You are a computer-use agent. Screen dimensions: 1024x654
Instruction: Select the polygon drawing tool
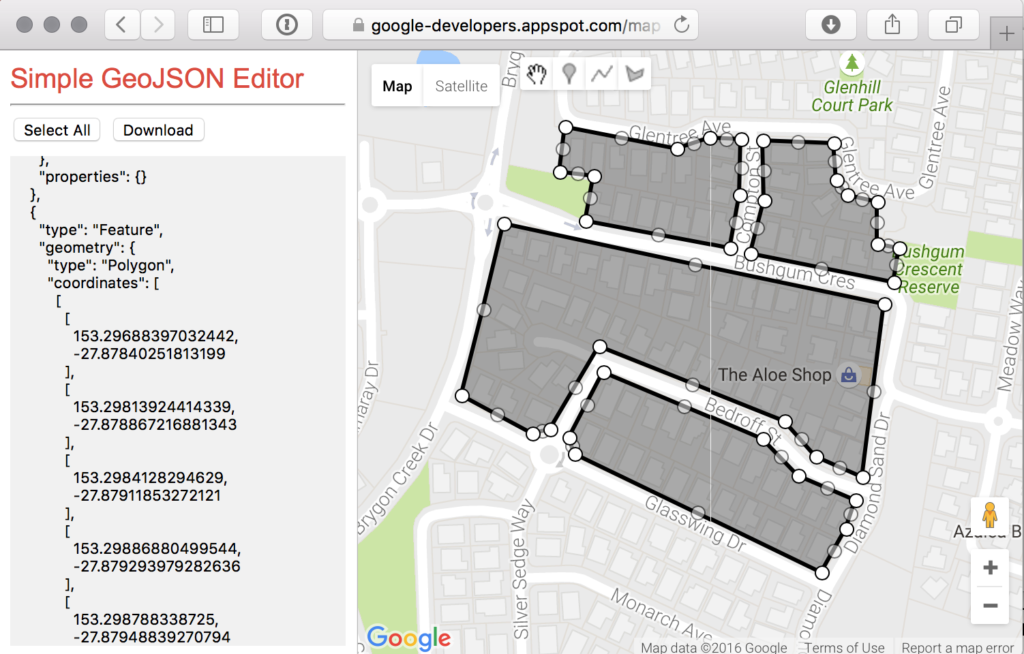[634, 73]
